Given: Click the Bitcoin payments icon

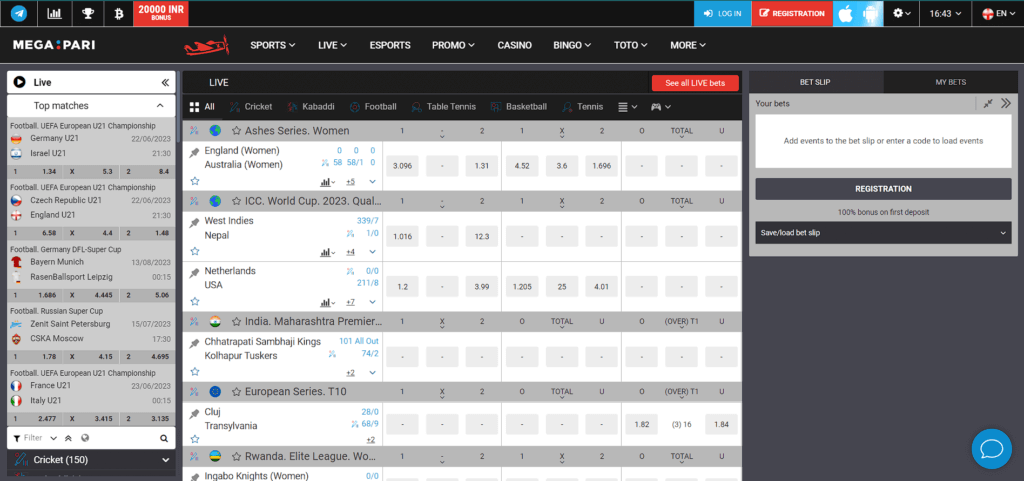Looking at the screenshot, I should click(119, 13).
